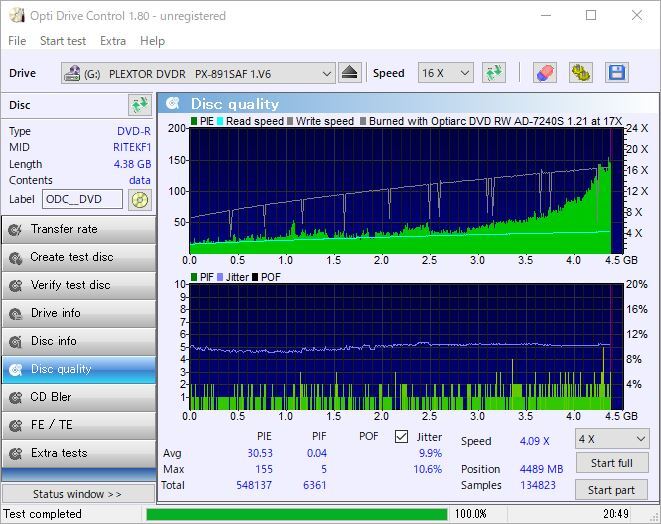The height and width of the screenshot is (524, 661).
Task: Click the Speed value 4.09 X
Action: (x=535, y=441)
